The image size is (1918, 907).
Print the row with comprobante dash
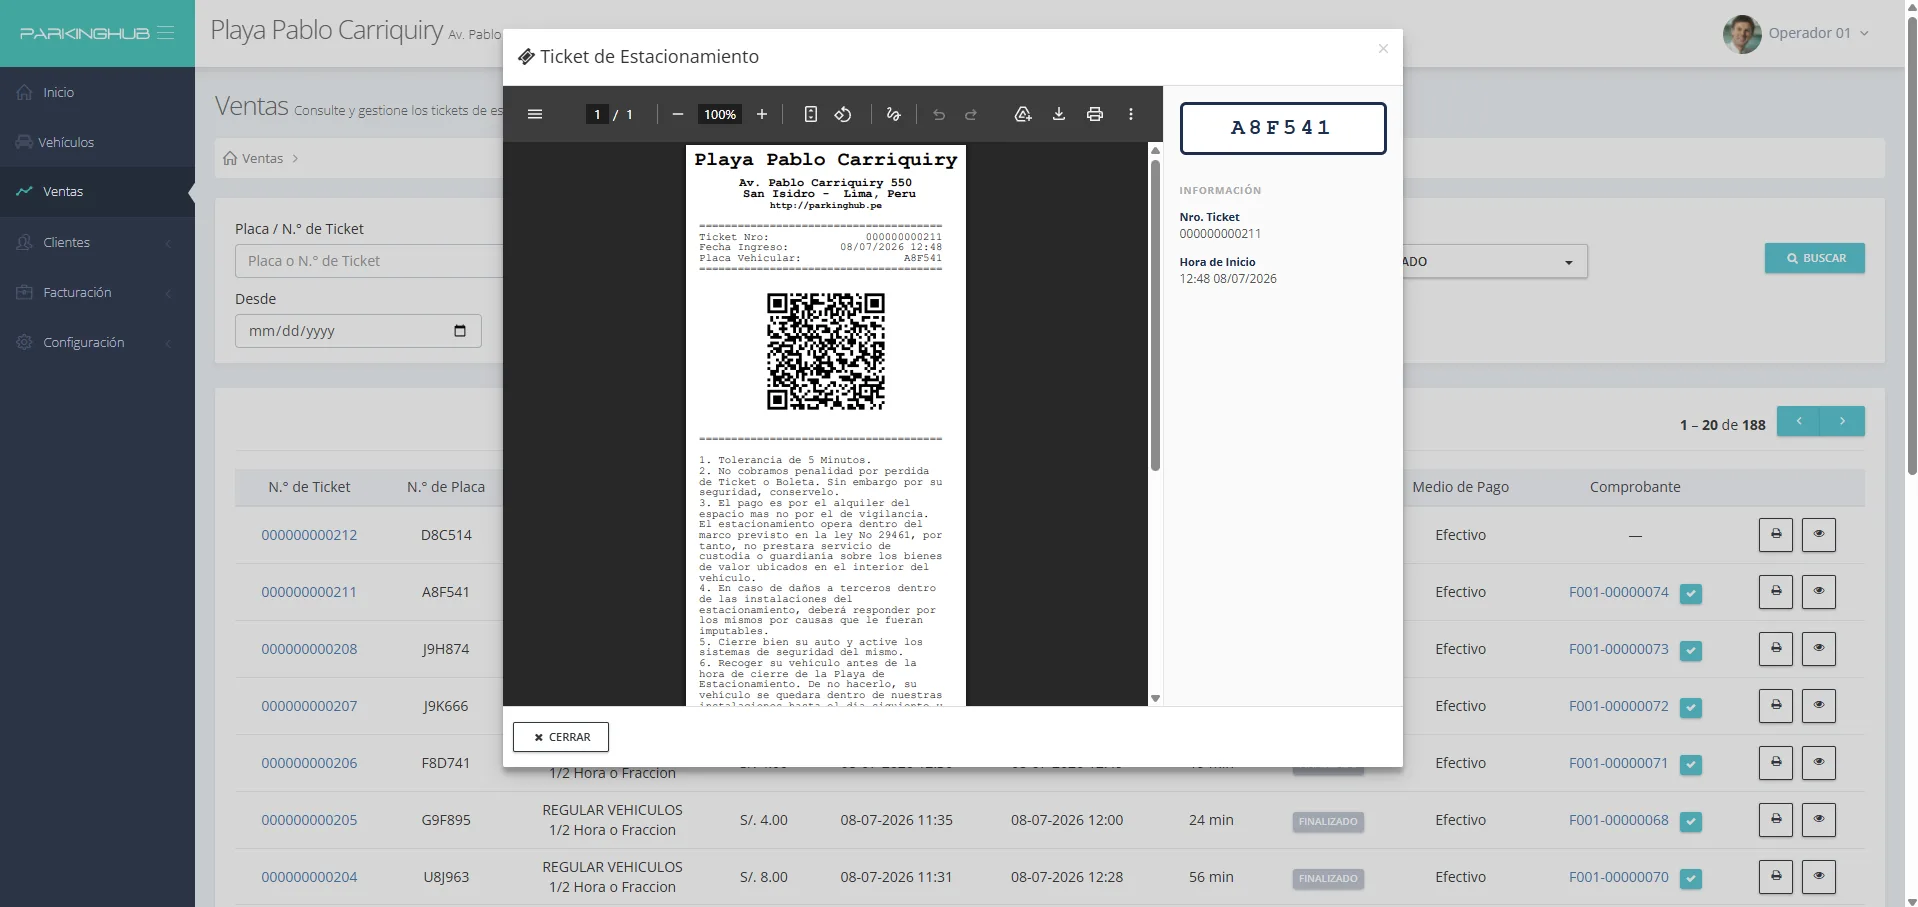[x=1776, y=535]
